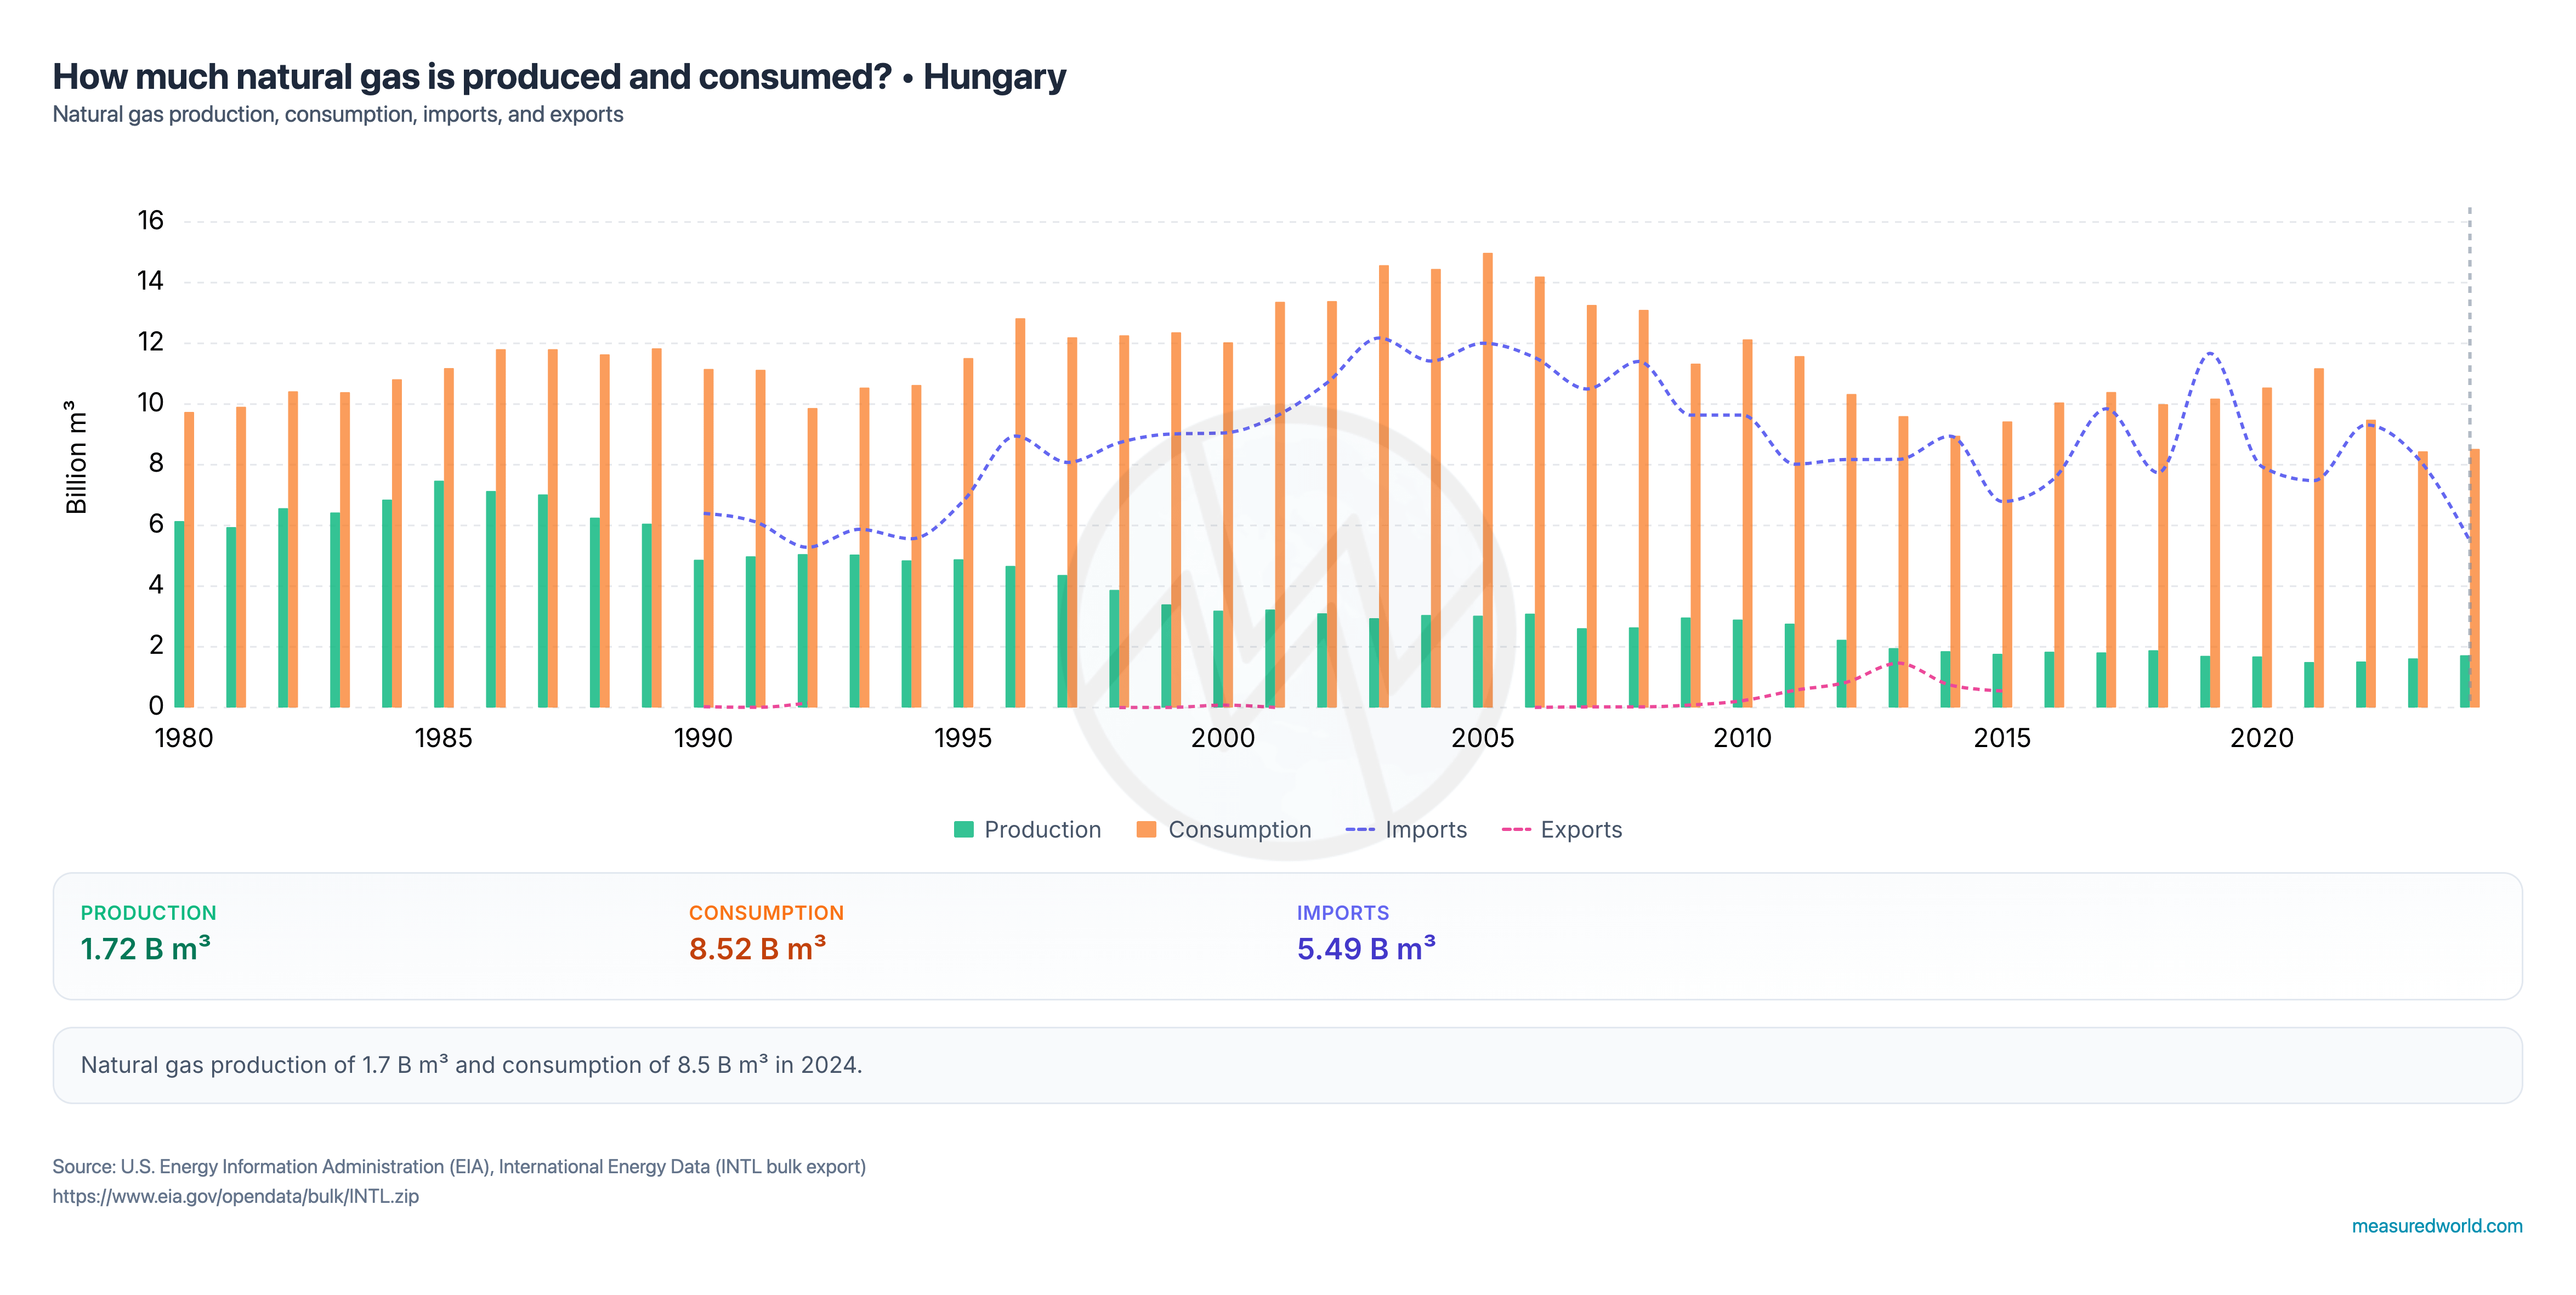Click the dashed blue Imports legend icon
Viewport: 2576px width, 1295px height.
(x=1360, y=829)
